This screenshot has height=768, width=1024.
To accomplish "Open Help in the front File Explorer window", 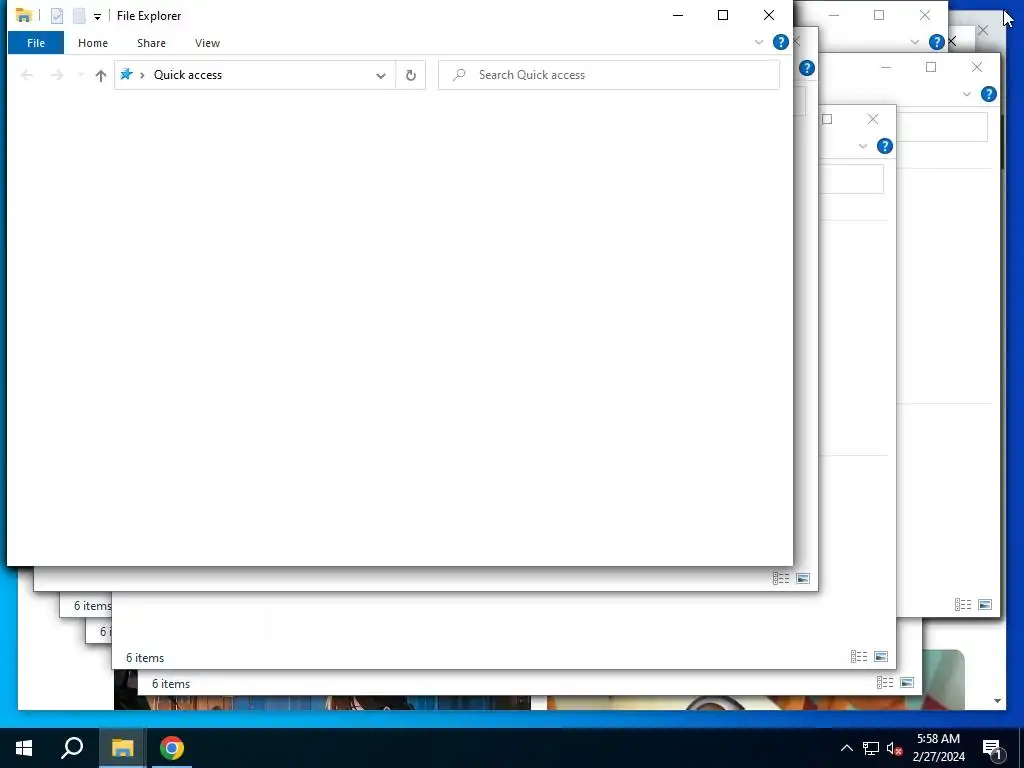I will (780, 42).
